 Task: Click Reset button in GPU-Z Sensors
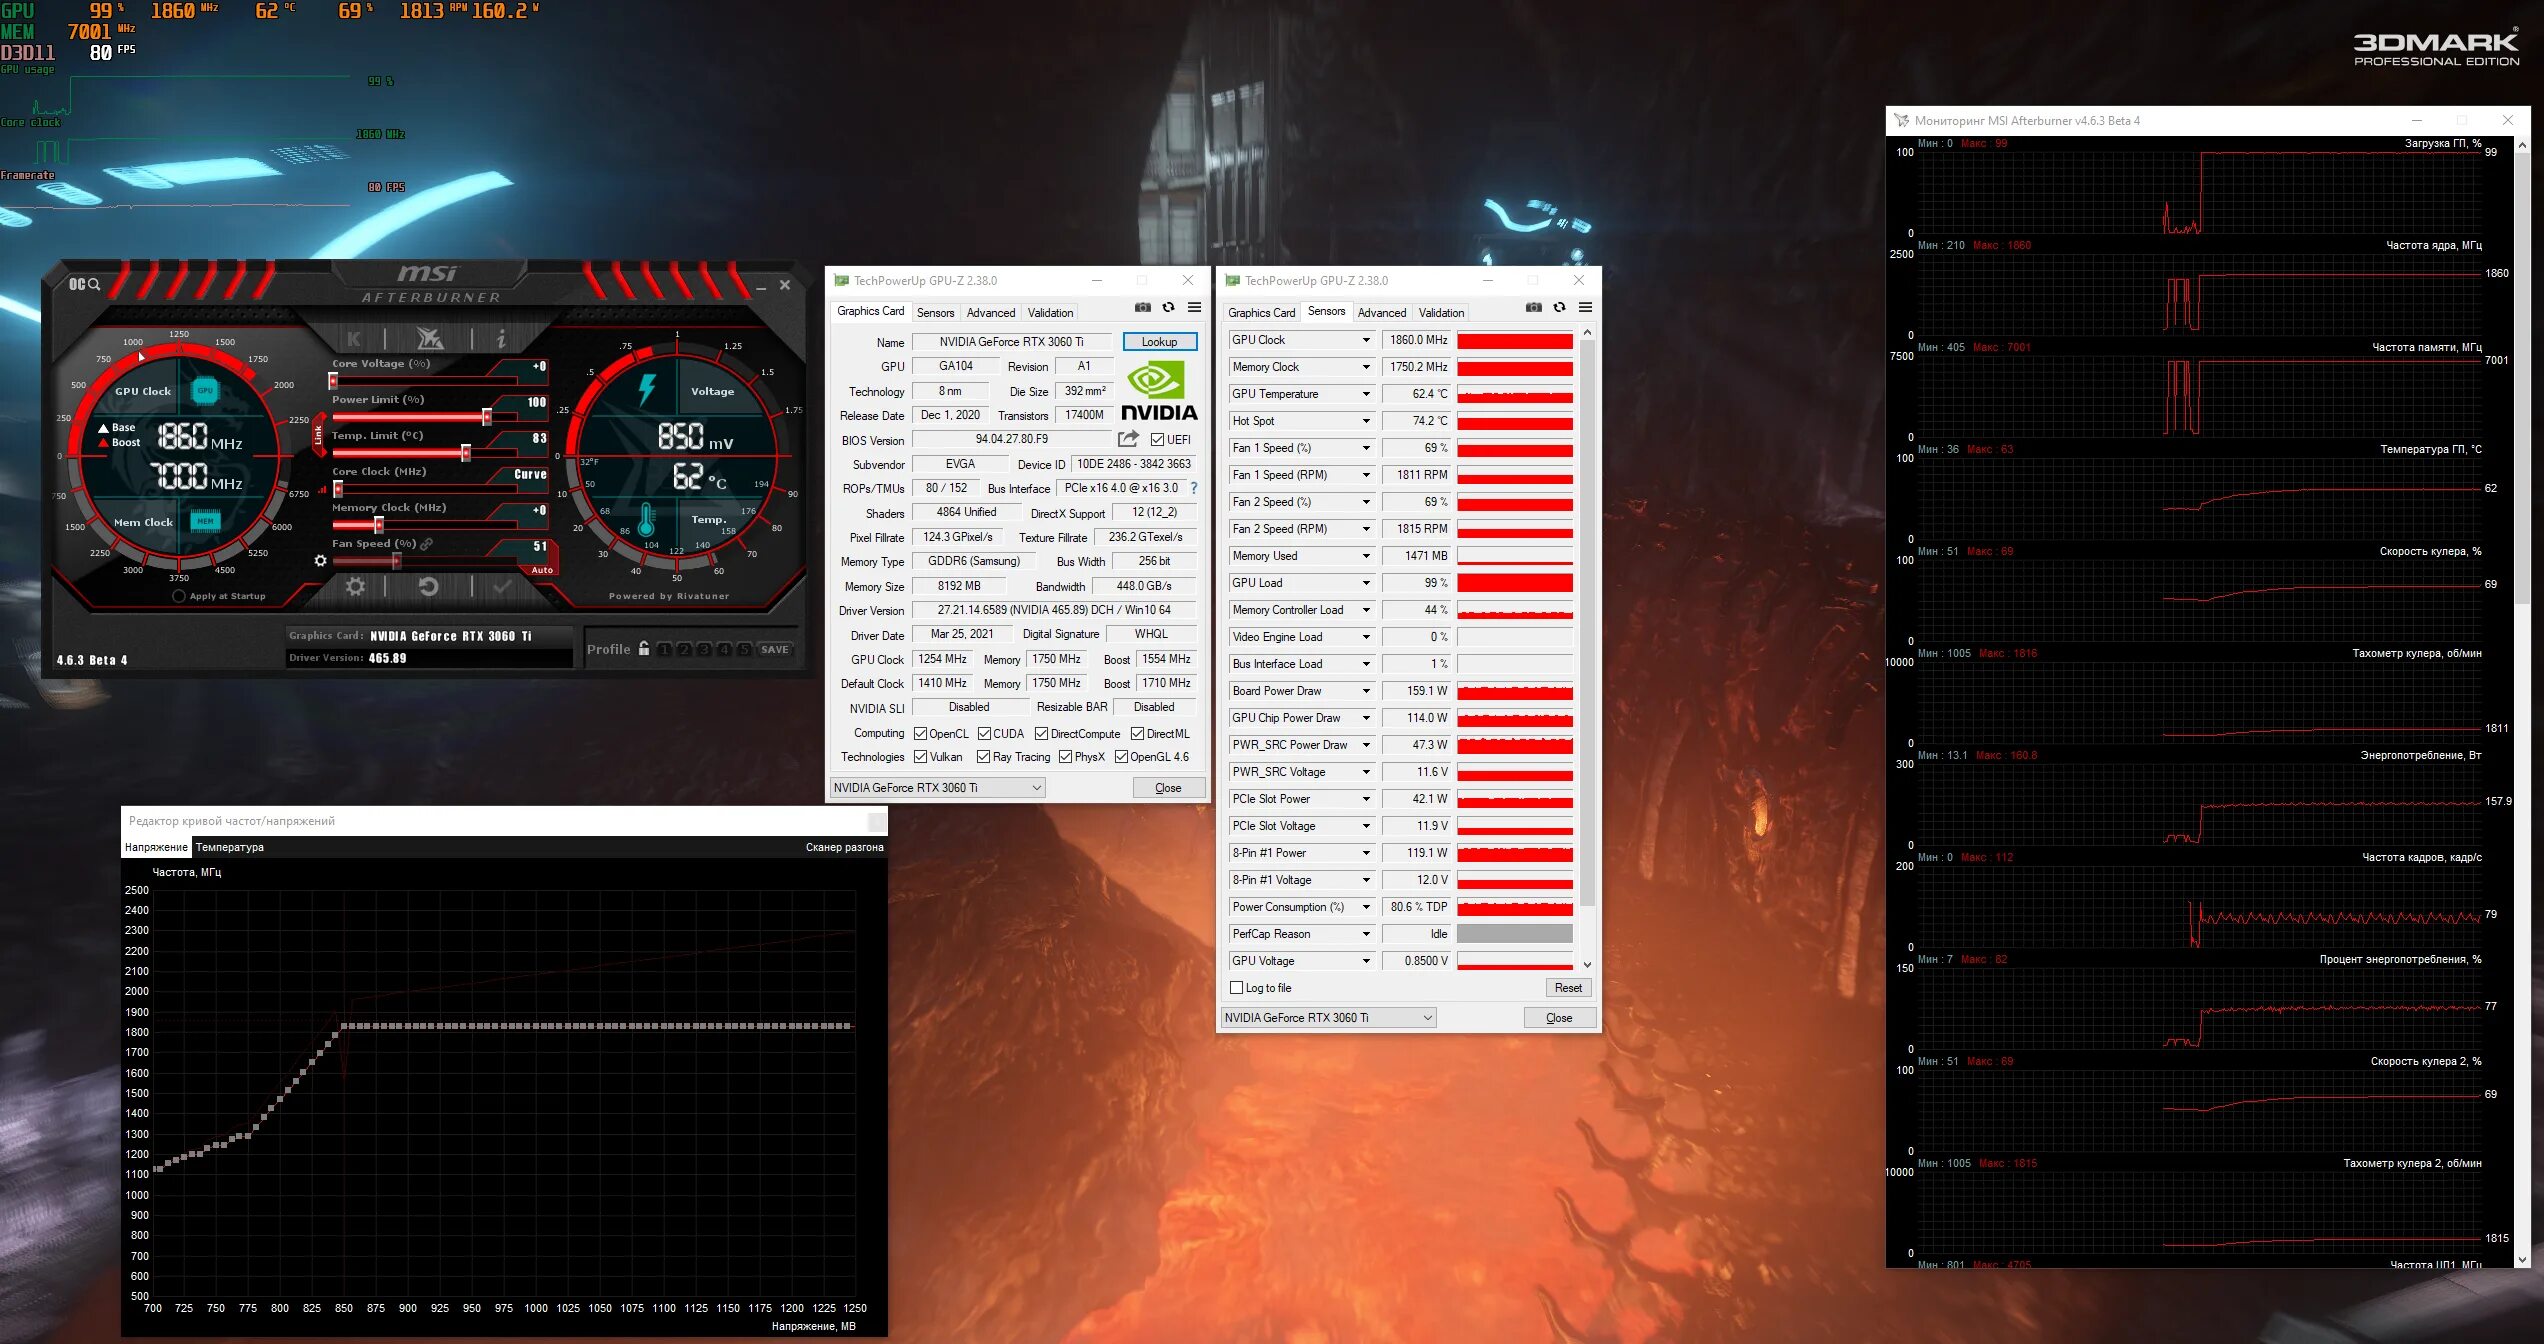click(1568, 988)
